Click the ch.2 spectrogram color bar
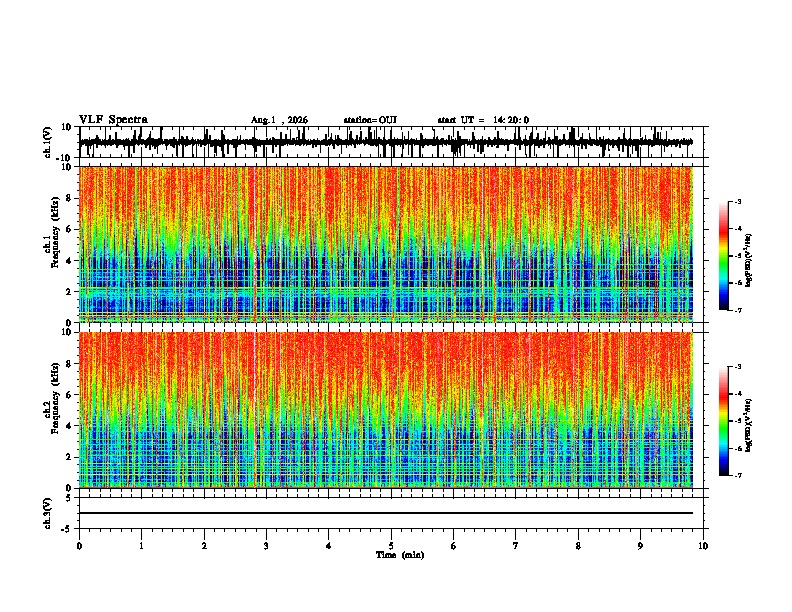 click(x=724, y=421)
